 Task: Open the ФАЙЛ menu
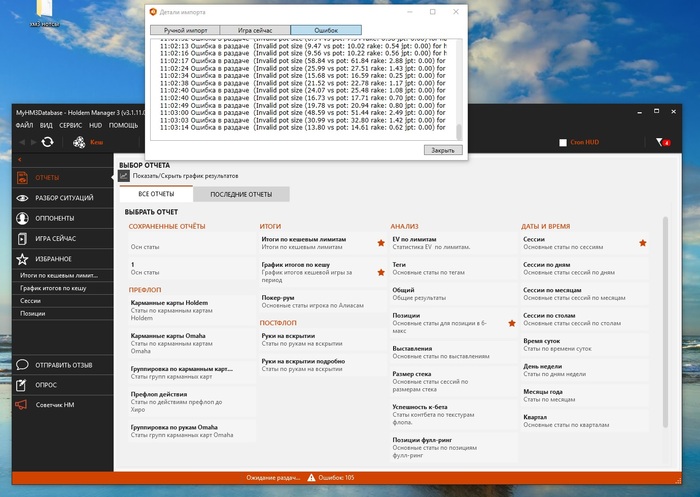(25, 125)
